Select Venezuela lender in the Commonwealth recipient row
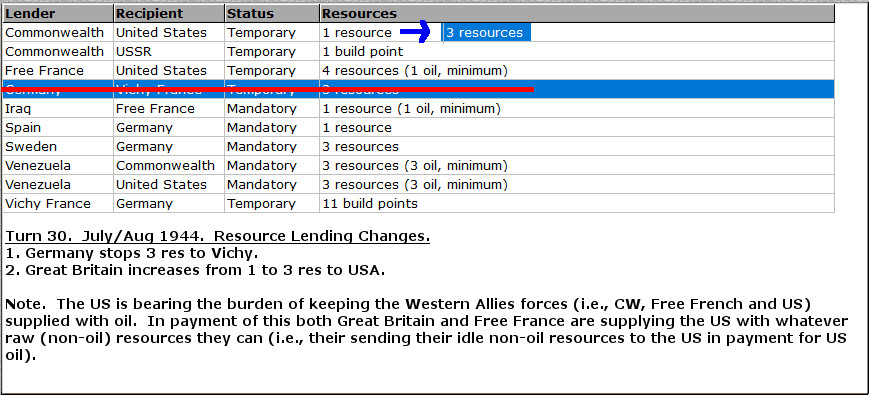The image size is (869, 395). click(x=58, y=166)
